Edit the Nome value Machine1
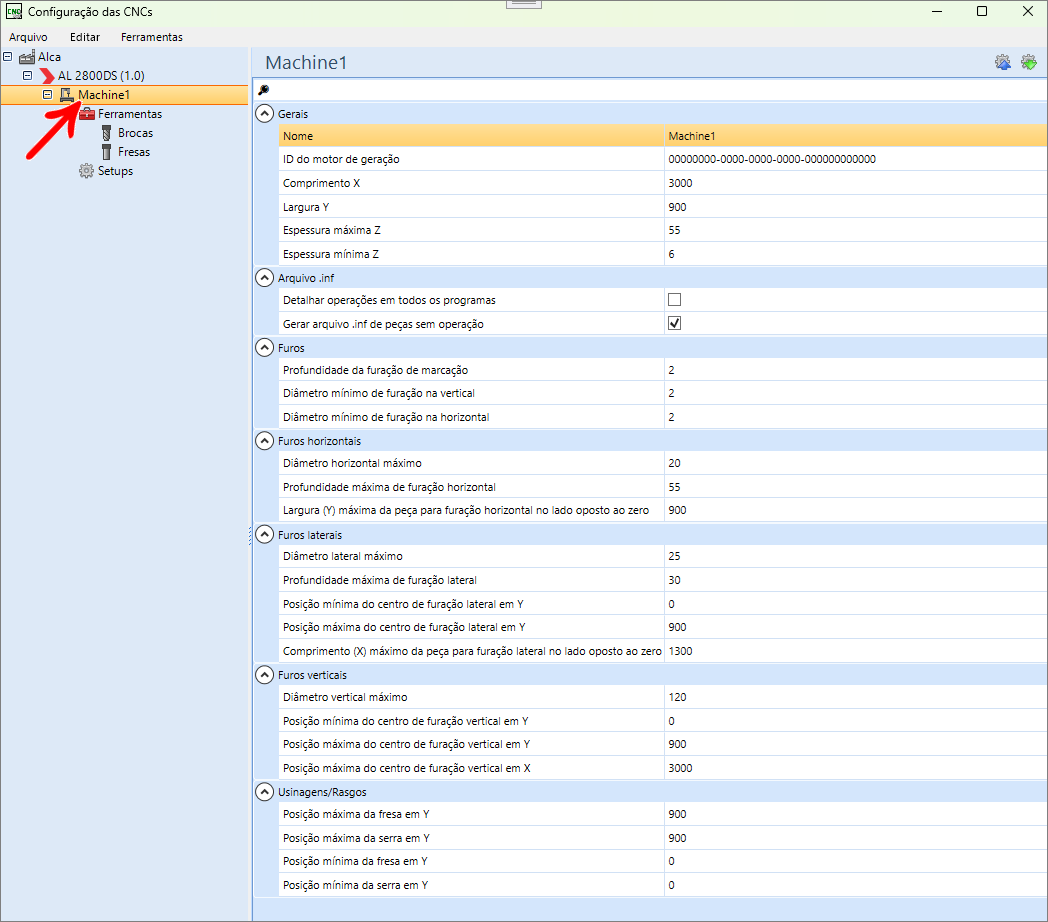The height and width of the screenshot is (922, 1048). coord(856,136)
